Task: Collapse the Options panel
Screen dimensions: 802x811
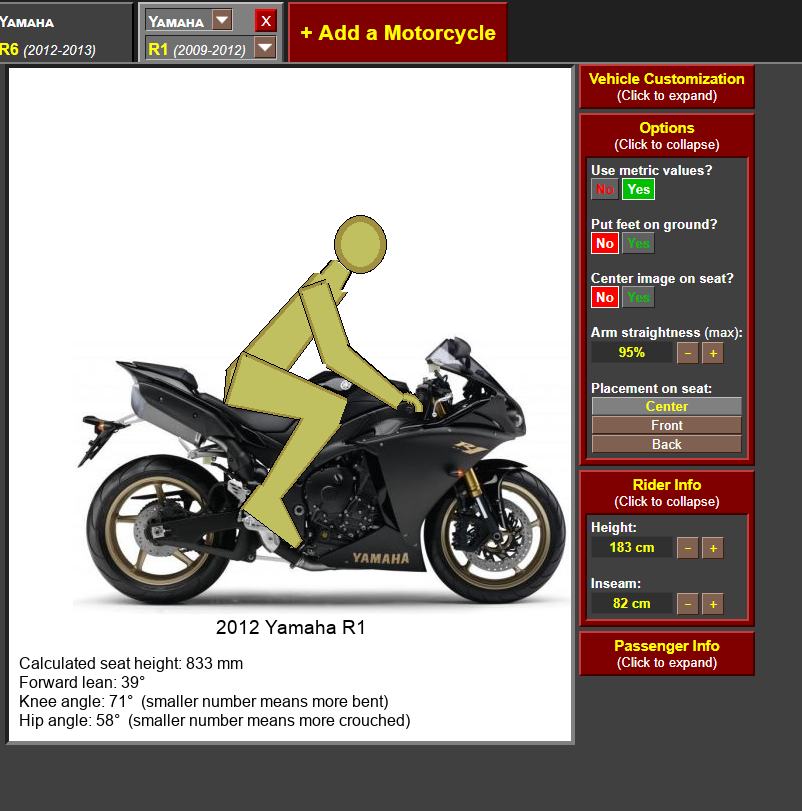Action: click(x=667, y=136)
